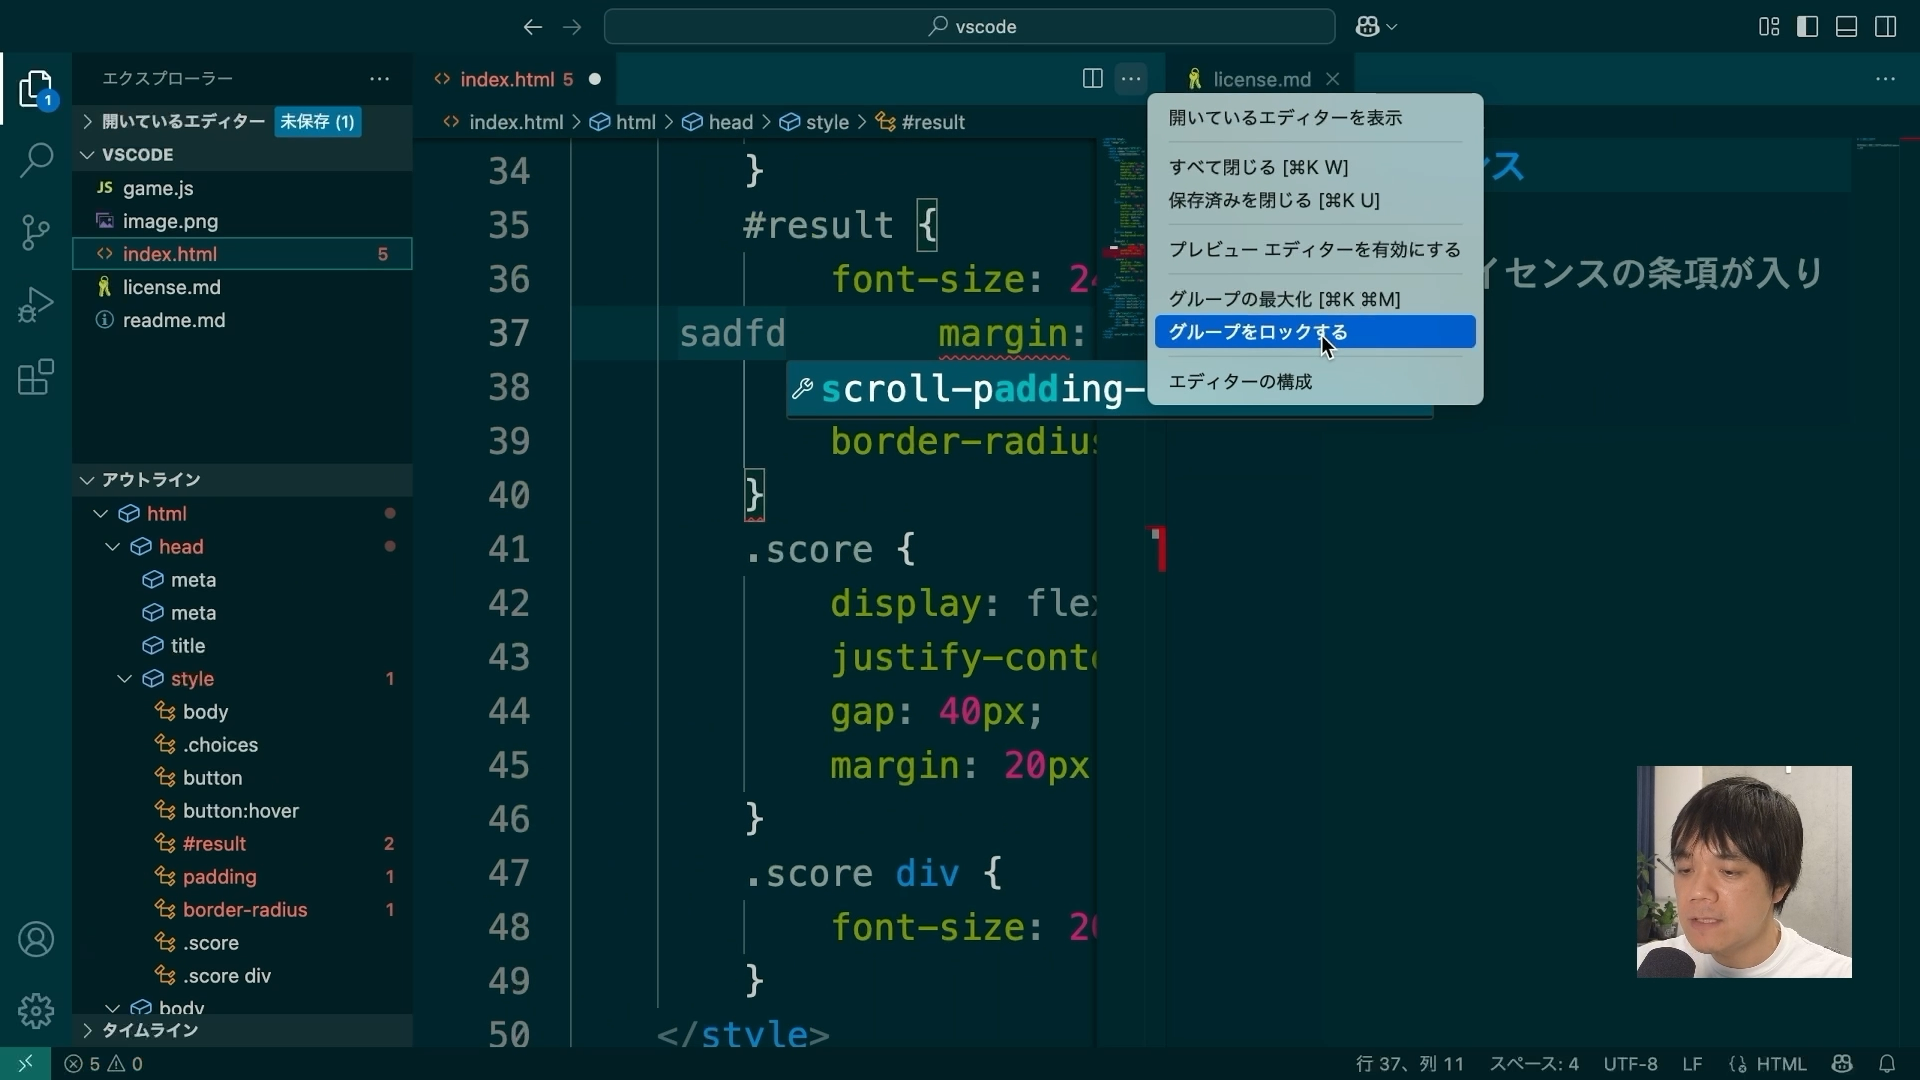The height and width of the screenshot is (1080, 1920).
Task: Toggle the bottom panel layout button
Action: click(x=1846, y=27)
